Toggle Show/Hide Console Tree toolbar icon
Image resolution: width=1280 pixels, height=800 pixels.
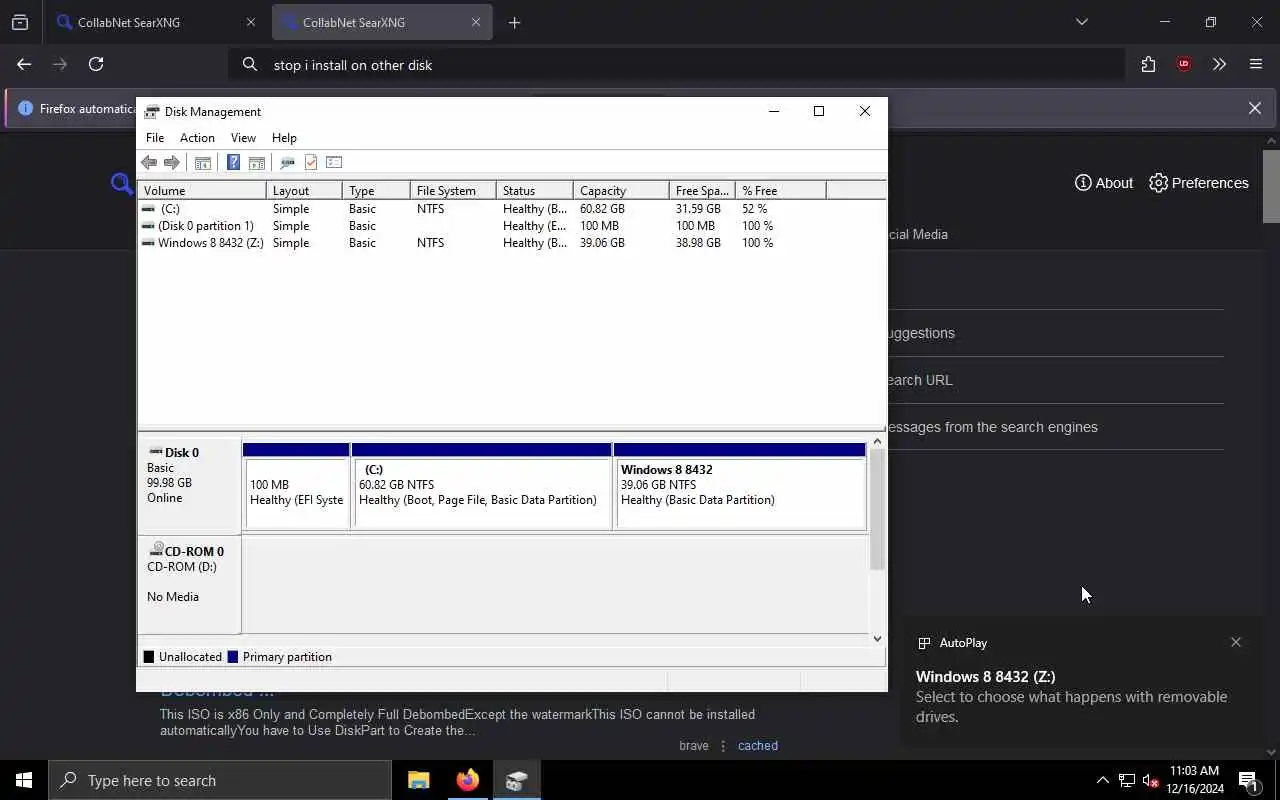tap(203, 162)
